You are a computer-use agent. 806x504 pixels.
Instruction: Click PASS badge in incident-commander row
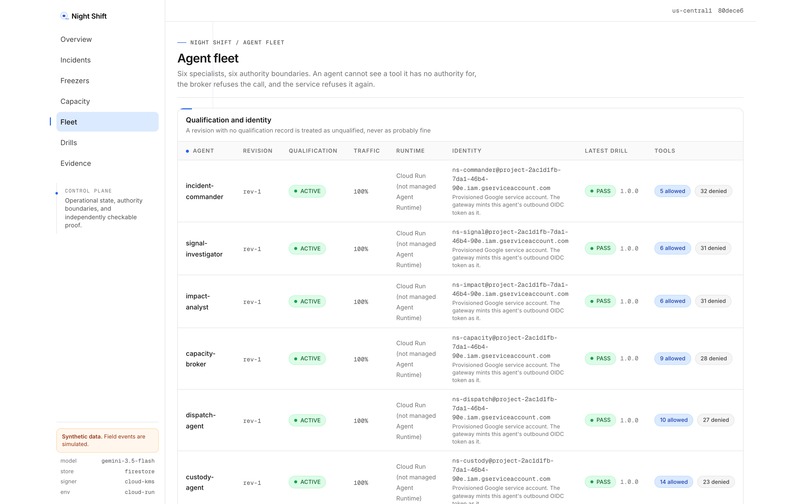(600, 191)
